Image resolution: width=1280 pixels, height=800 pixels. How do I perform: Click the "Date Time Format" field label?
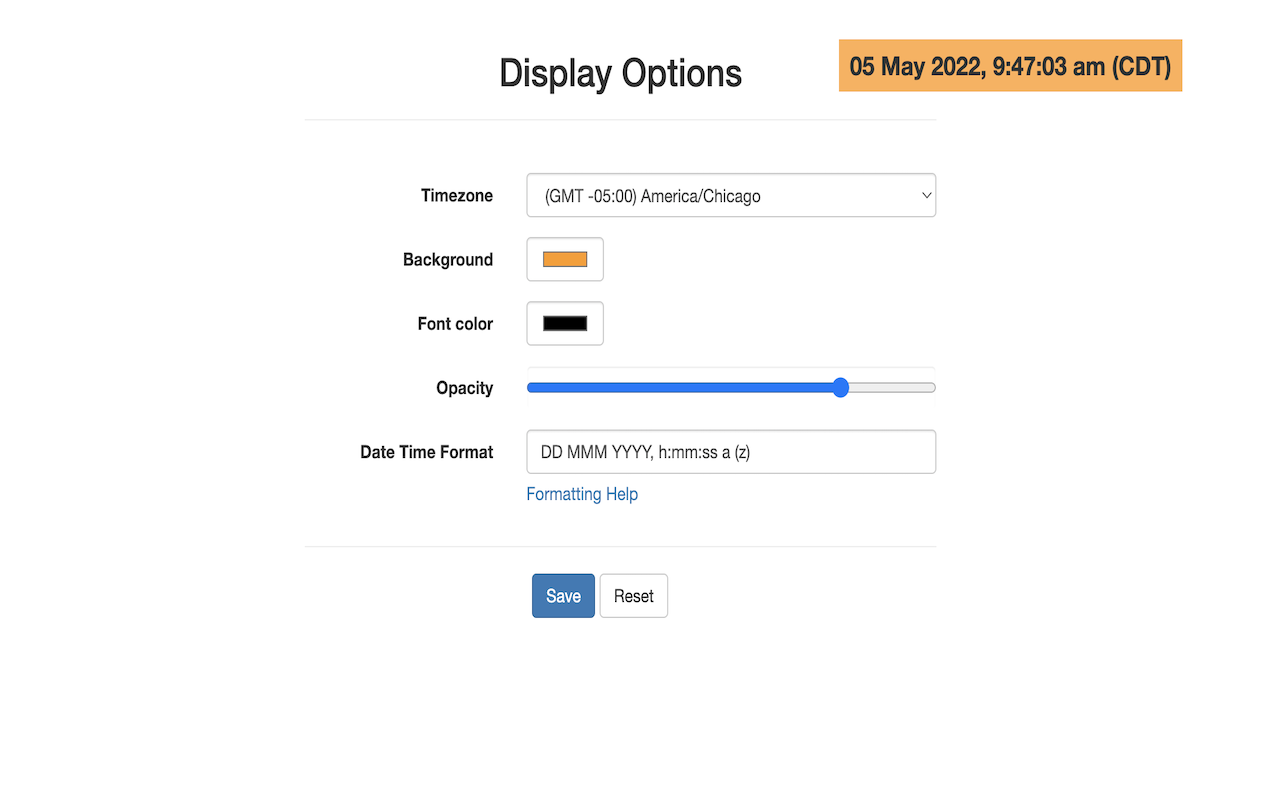(x=426, y=452)
